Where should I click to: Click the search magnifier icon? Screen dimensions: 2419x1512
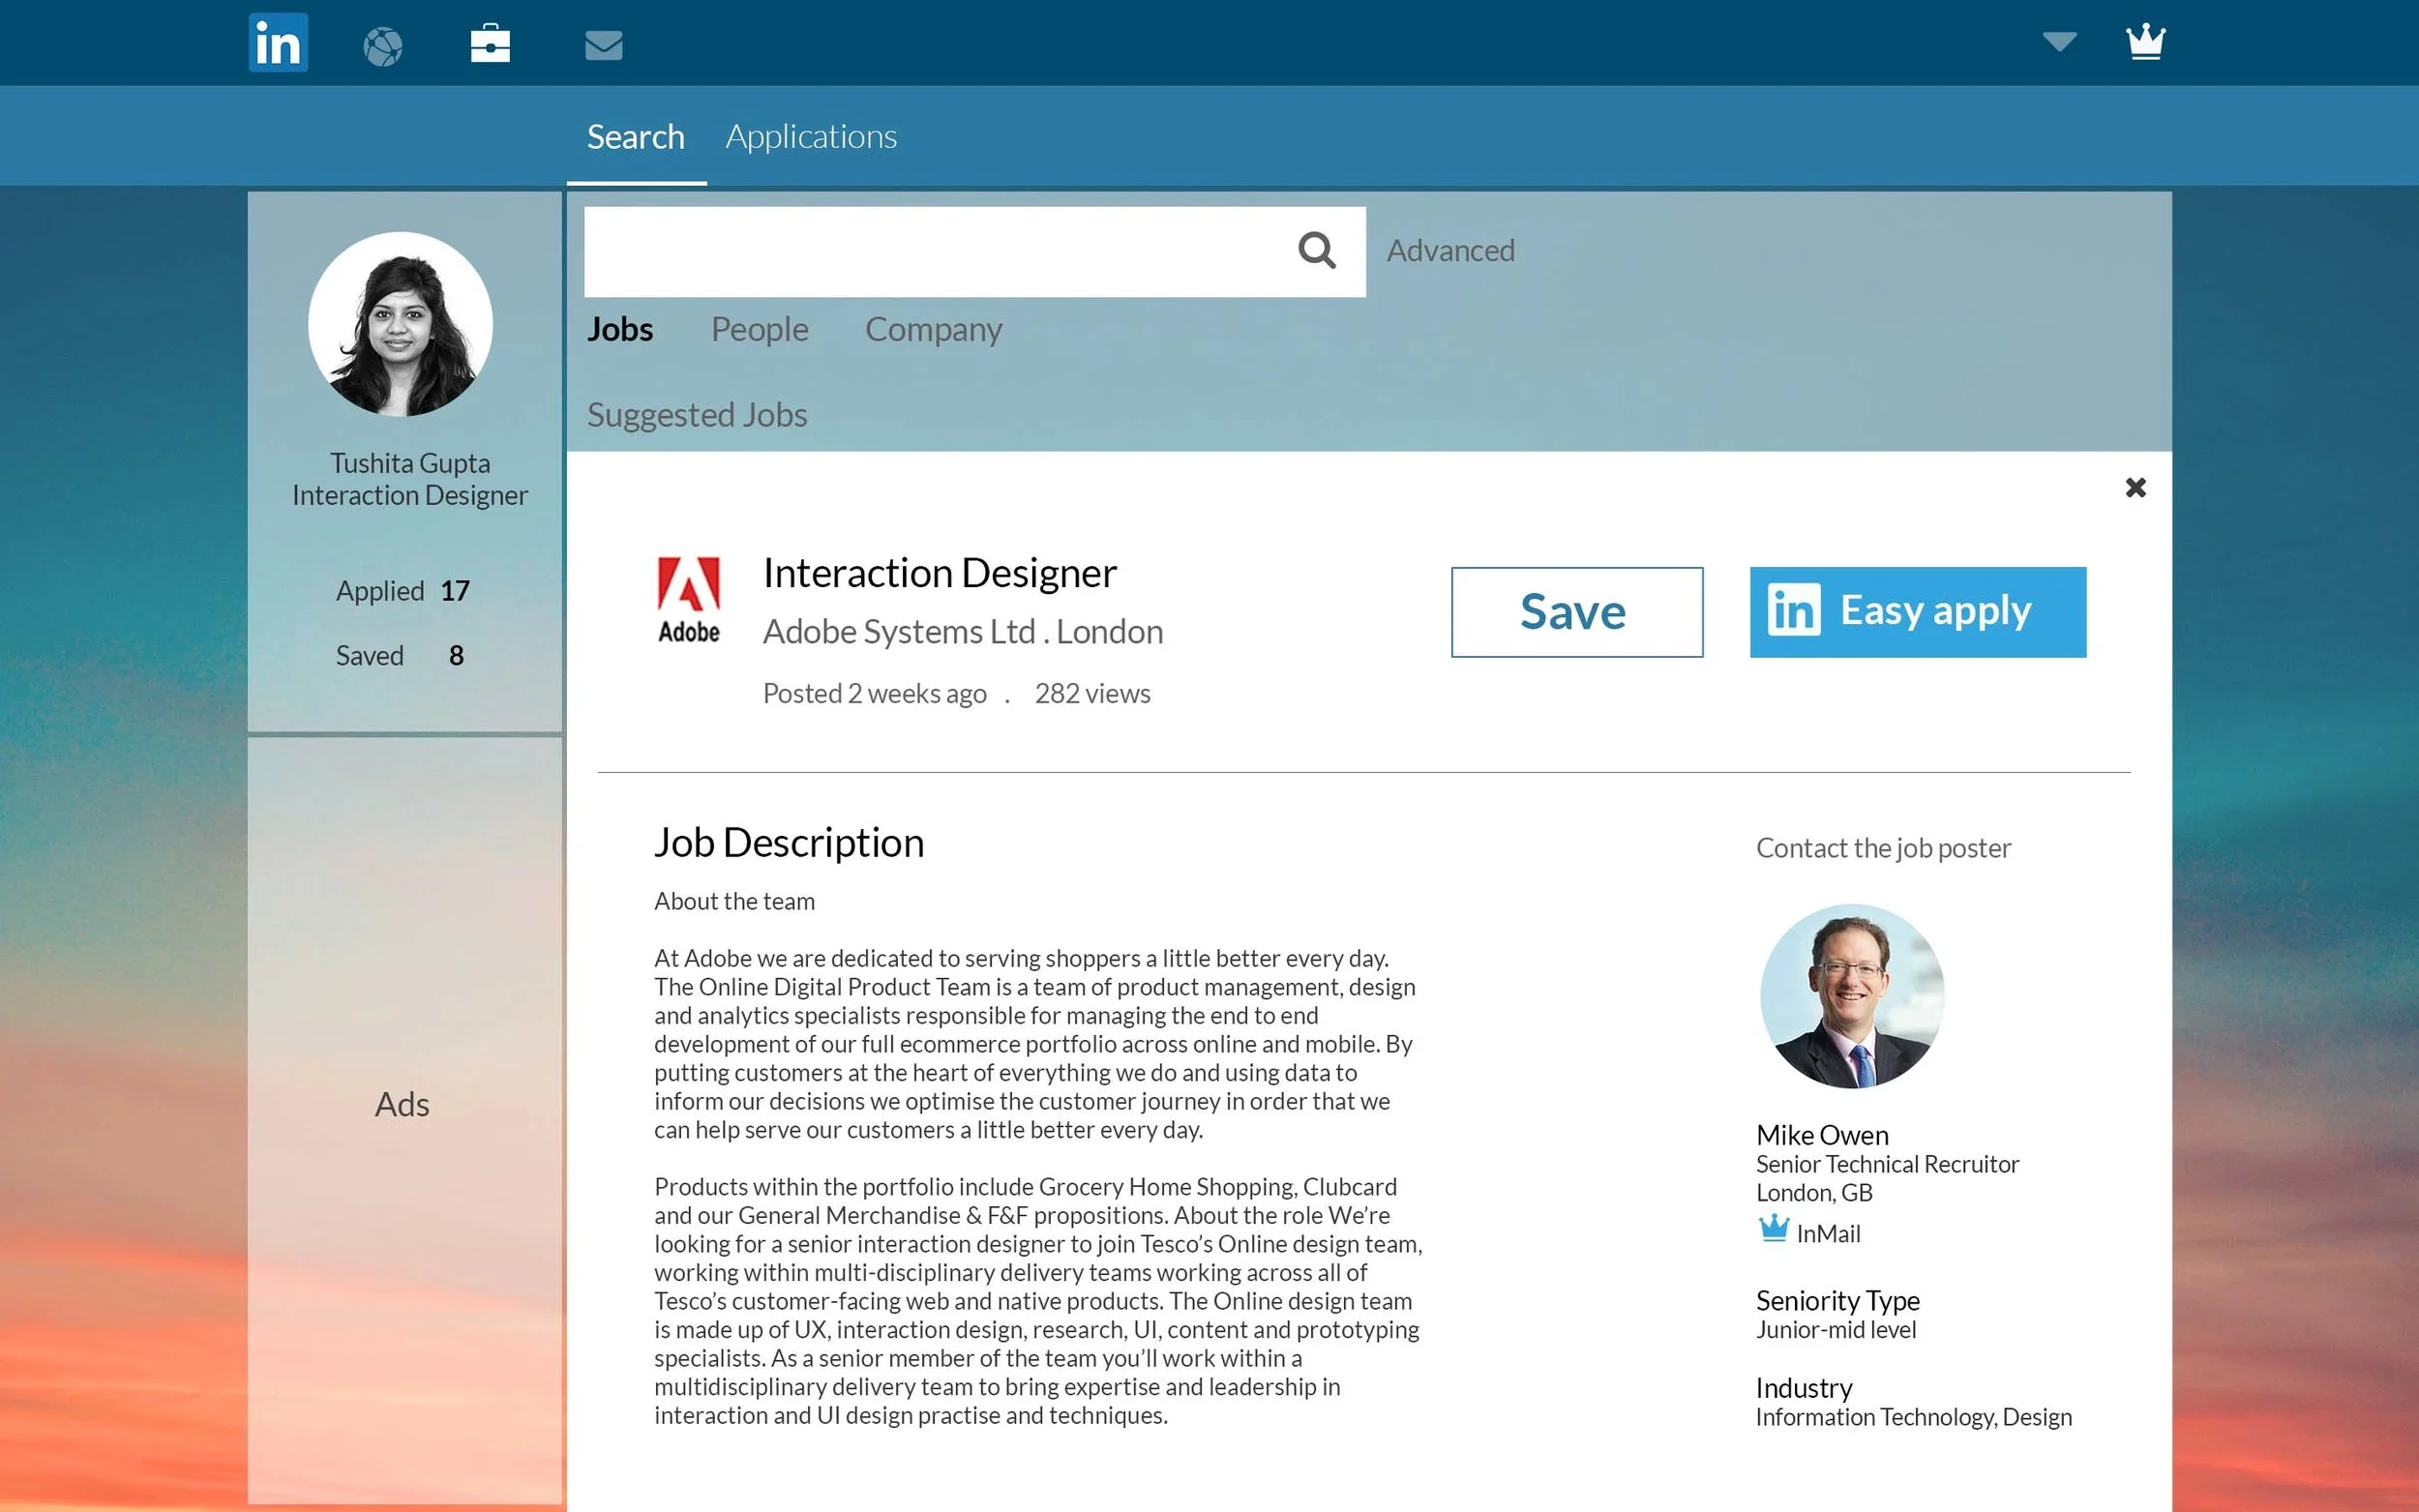pyautogui.click(x=1316, y=250)
